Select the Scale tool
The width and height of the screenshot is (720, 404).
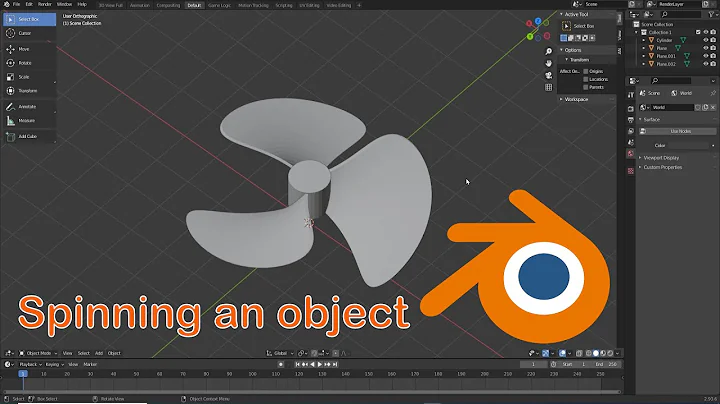(29, 77)
